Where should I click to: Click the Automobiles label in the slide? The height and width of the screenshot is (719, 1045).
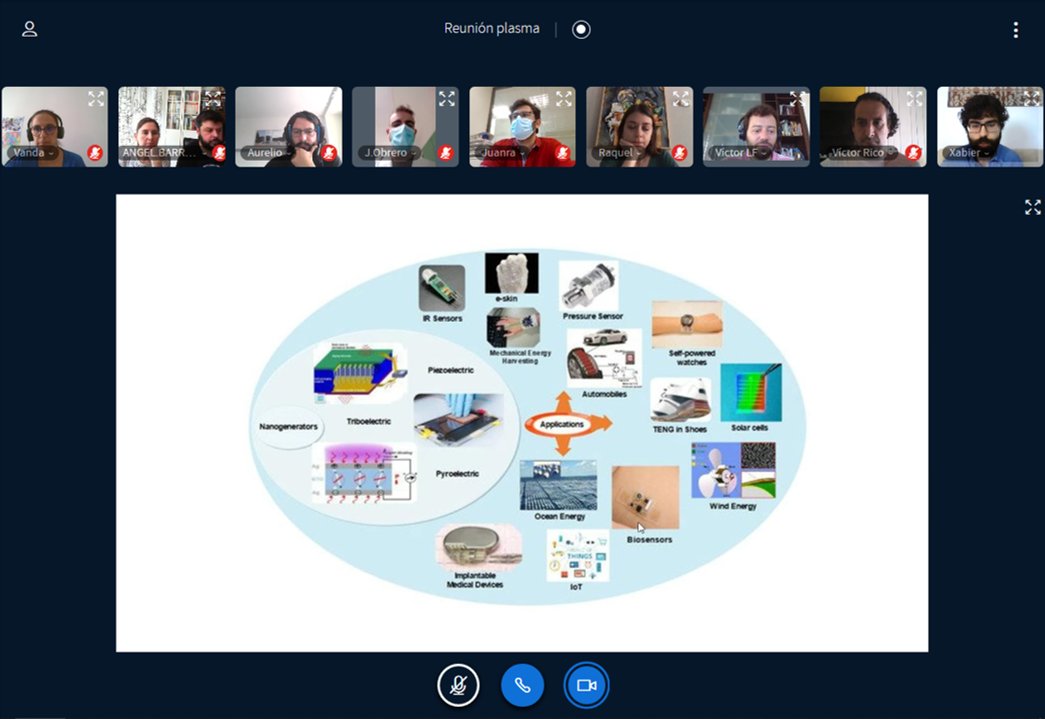[x=604, y=394]
